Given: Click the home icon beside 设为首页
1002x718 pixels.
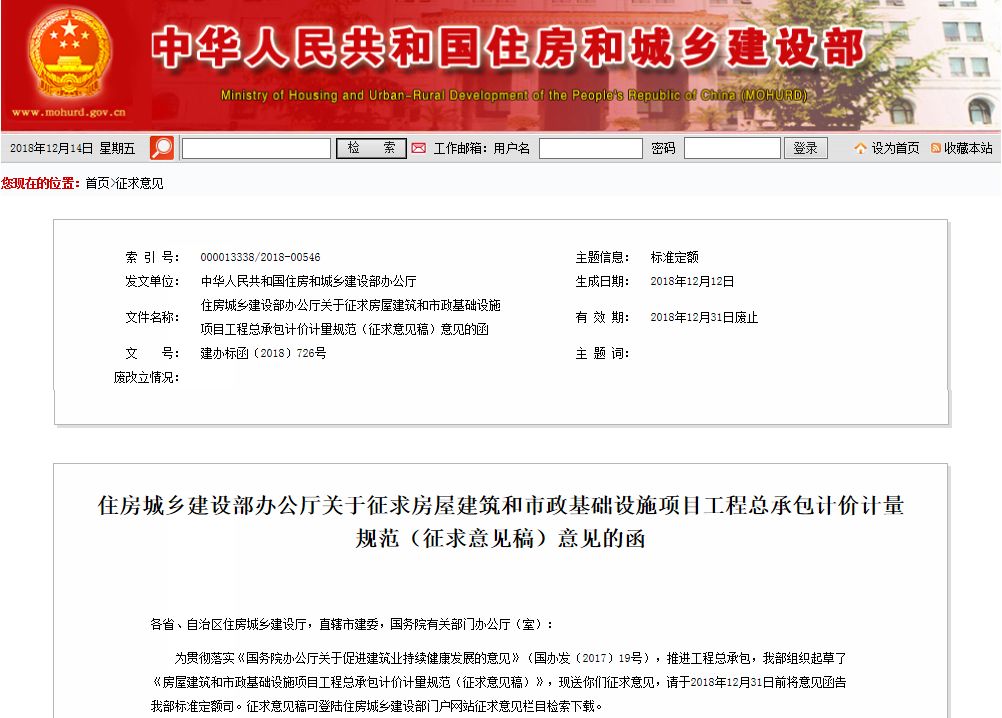Looking at the screenshot, I should [860, 148].
